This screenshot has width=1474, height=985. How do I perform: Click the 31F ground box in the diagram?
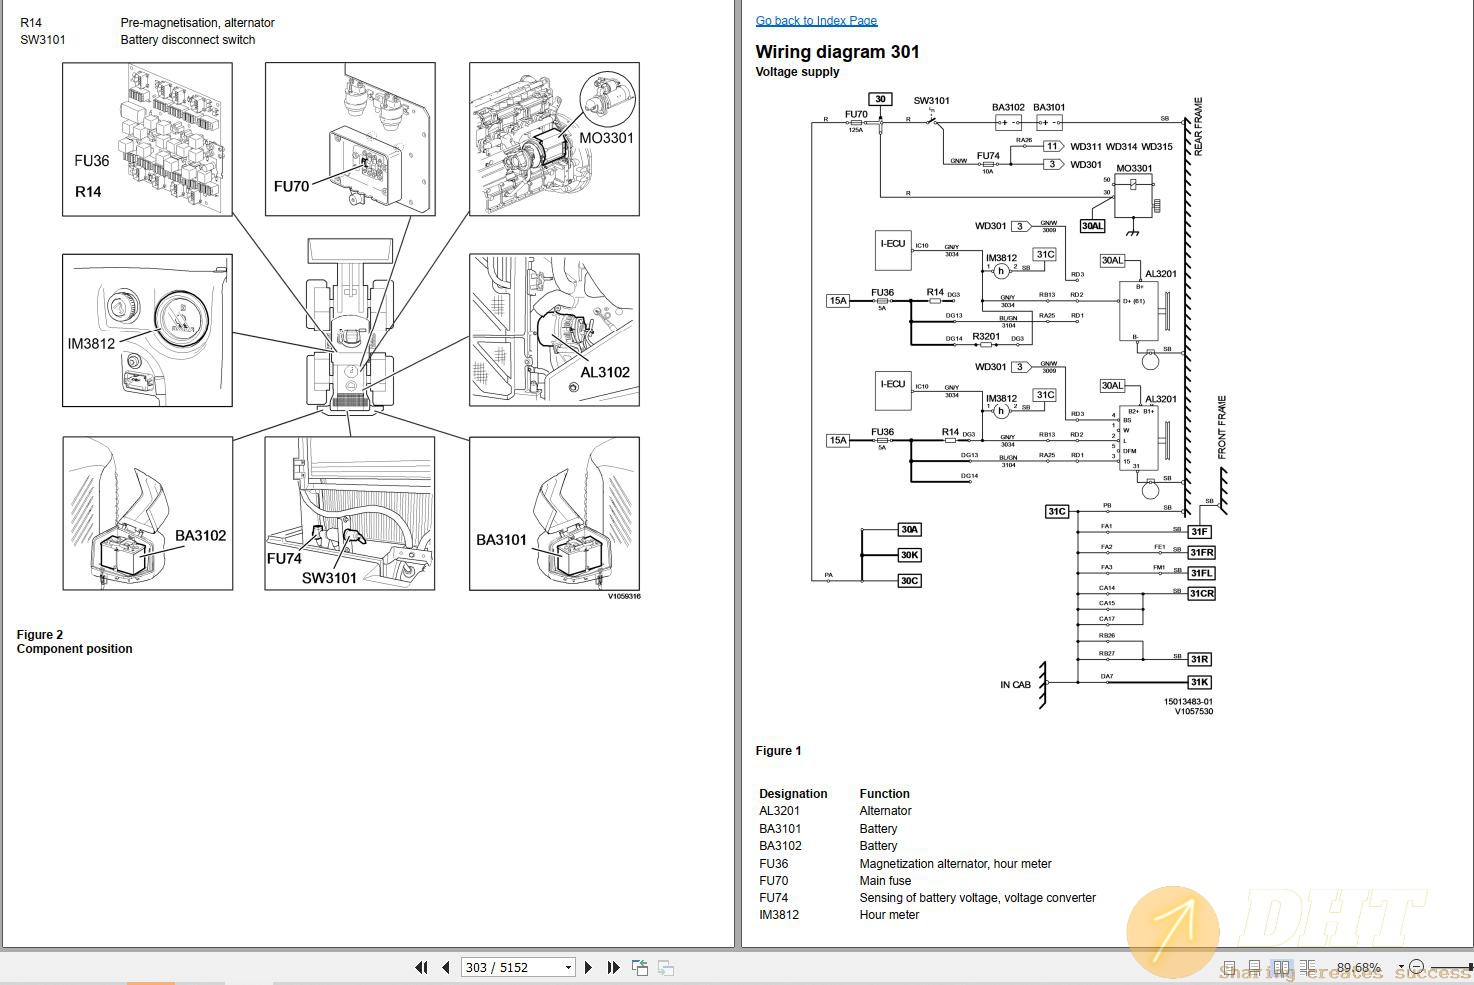1199,532
